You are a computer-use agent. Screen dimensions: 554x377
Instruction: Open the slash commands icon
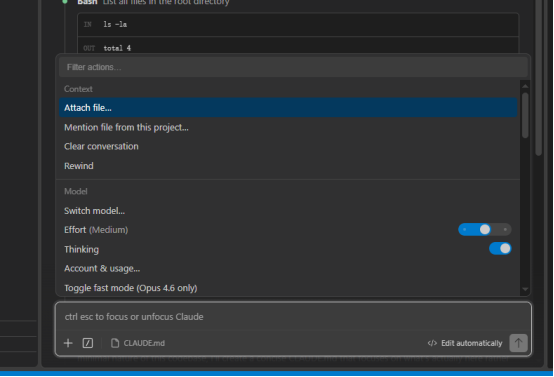pos(88,343)
